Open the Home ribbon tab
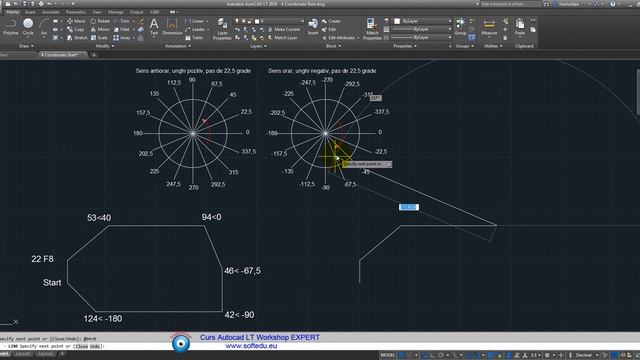 [13, 12]
